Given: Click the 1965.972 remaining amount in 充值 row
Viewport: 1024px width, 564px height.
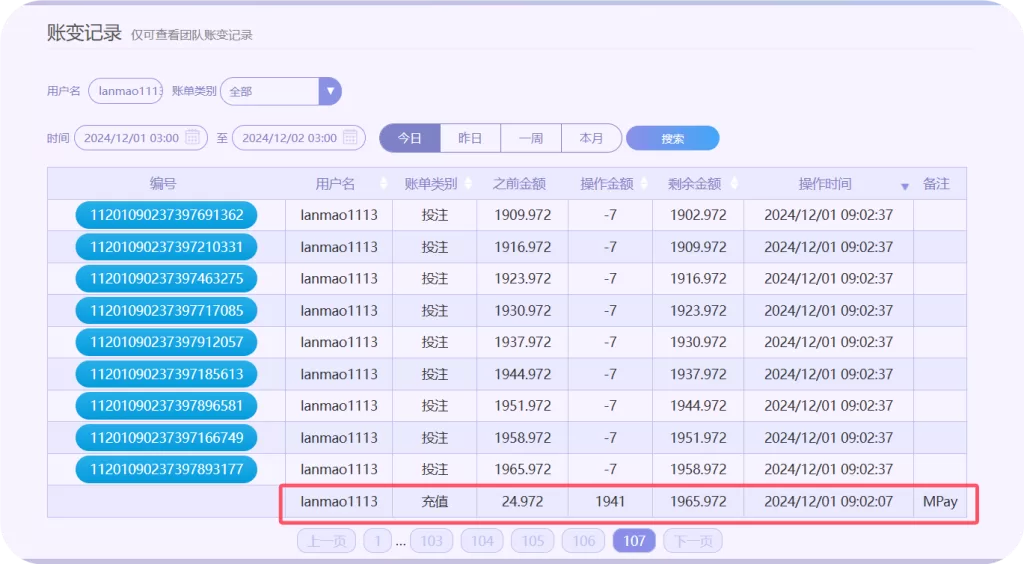Looking at the screenshot, I should point(698,501).
